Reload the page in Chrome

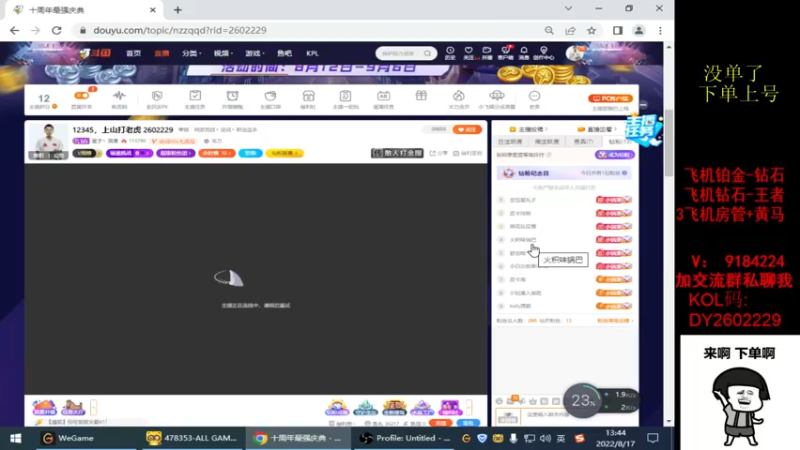point(57,30)
